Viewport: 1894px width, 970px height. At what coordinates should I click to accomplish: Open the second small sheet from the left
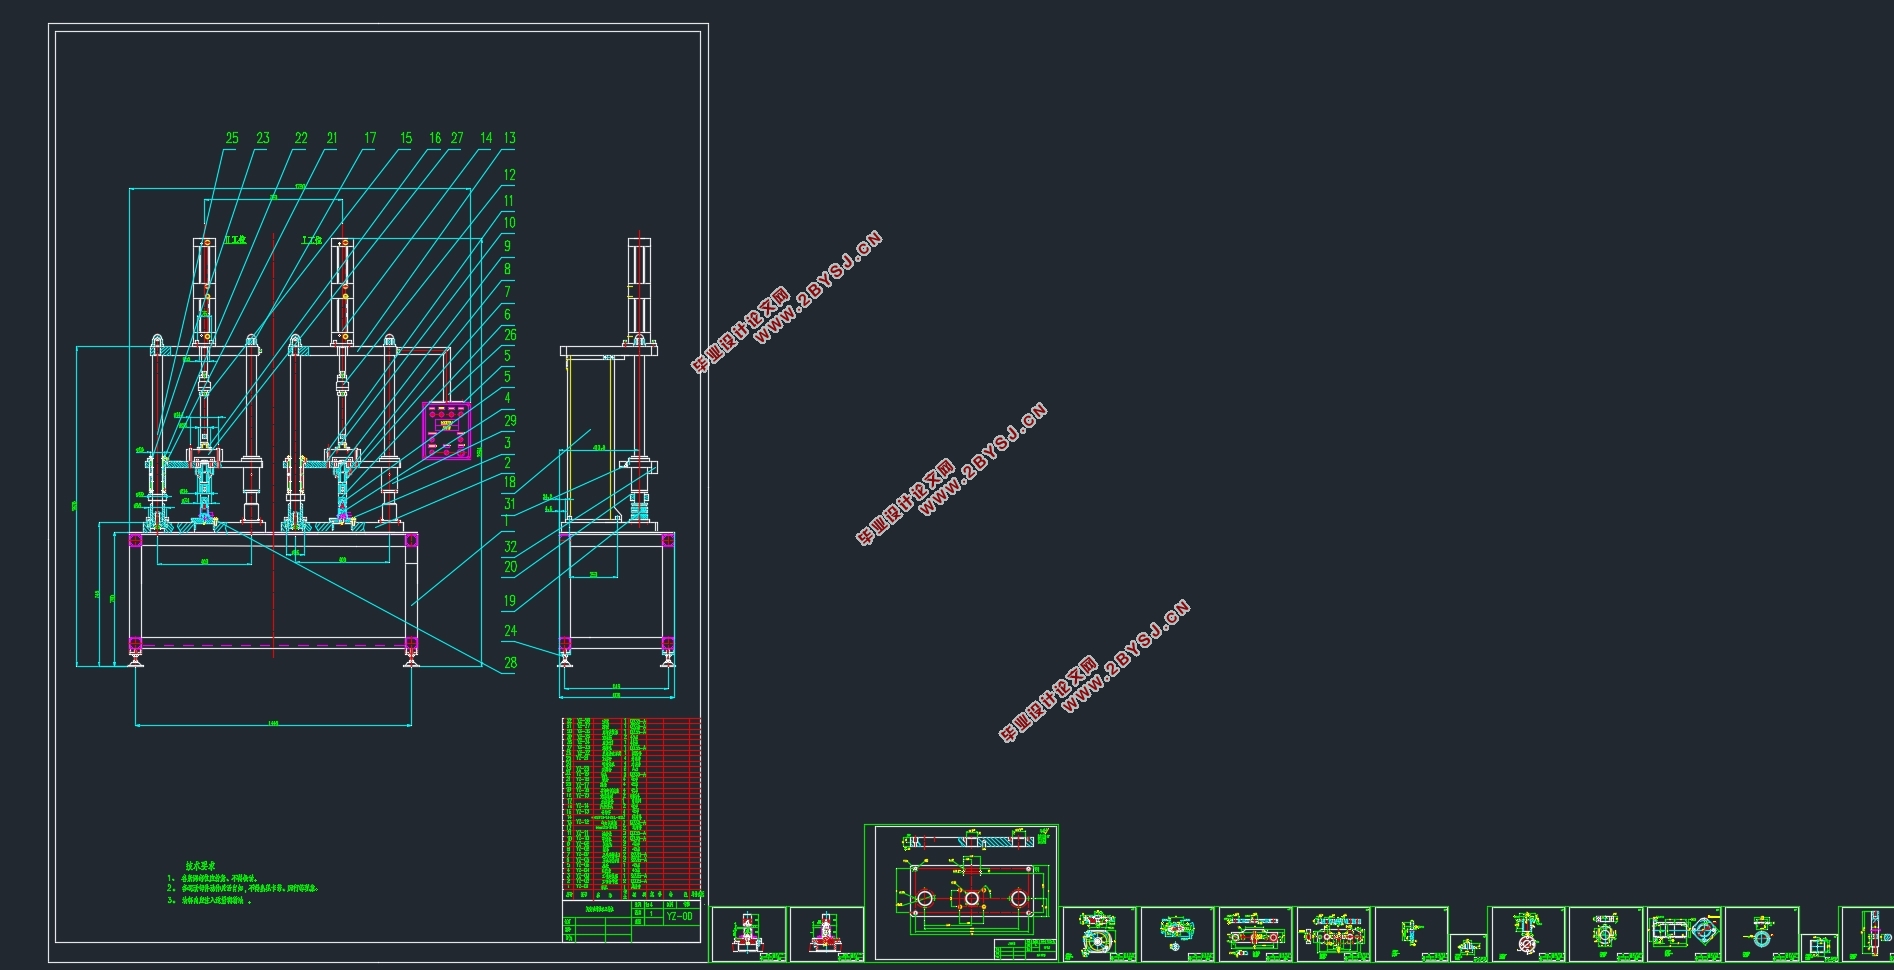pyautogui.click(x=827, y=934)
